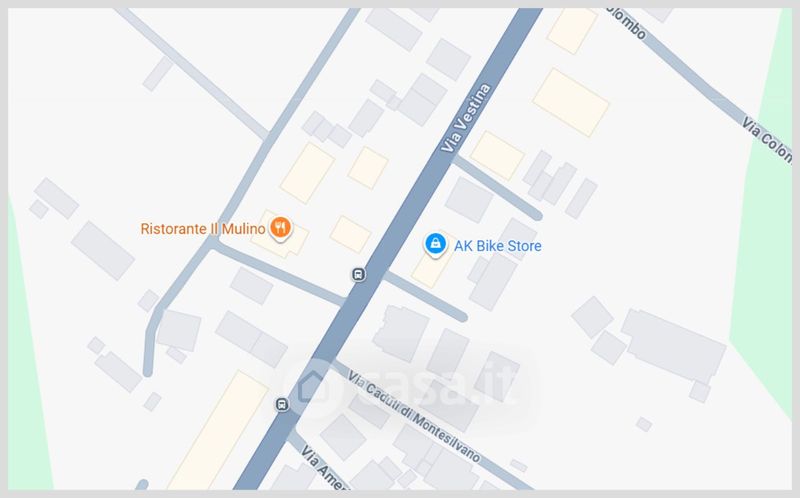The height and width of the screenshot is (498, 800).
Task: Click the yellow building under the restaurant pin
Action: point(280,236)
